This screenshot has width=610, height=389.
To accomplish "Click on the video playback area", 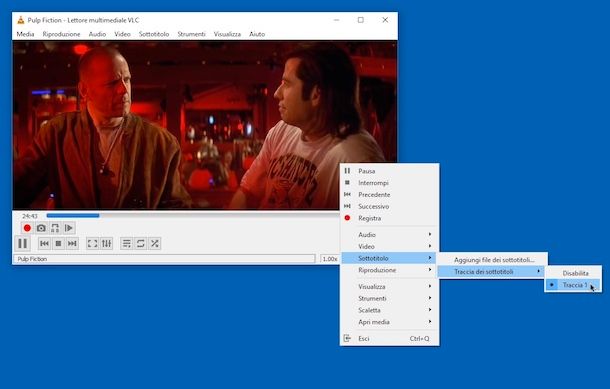I will [205, 125].
